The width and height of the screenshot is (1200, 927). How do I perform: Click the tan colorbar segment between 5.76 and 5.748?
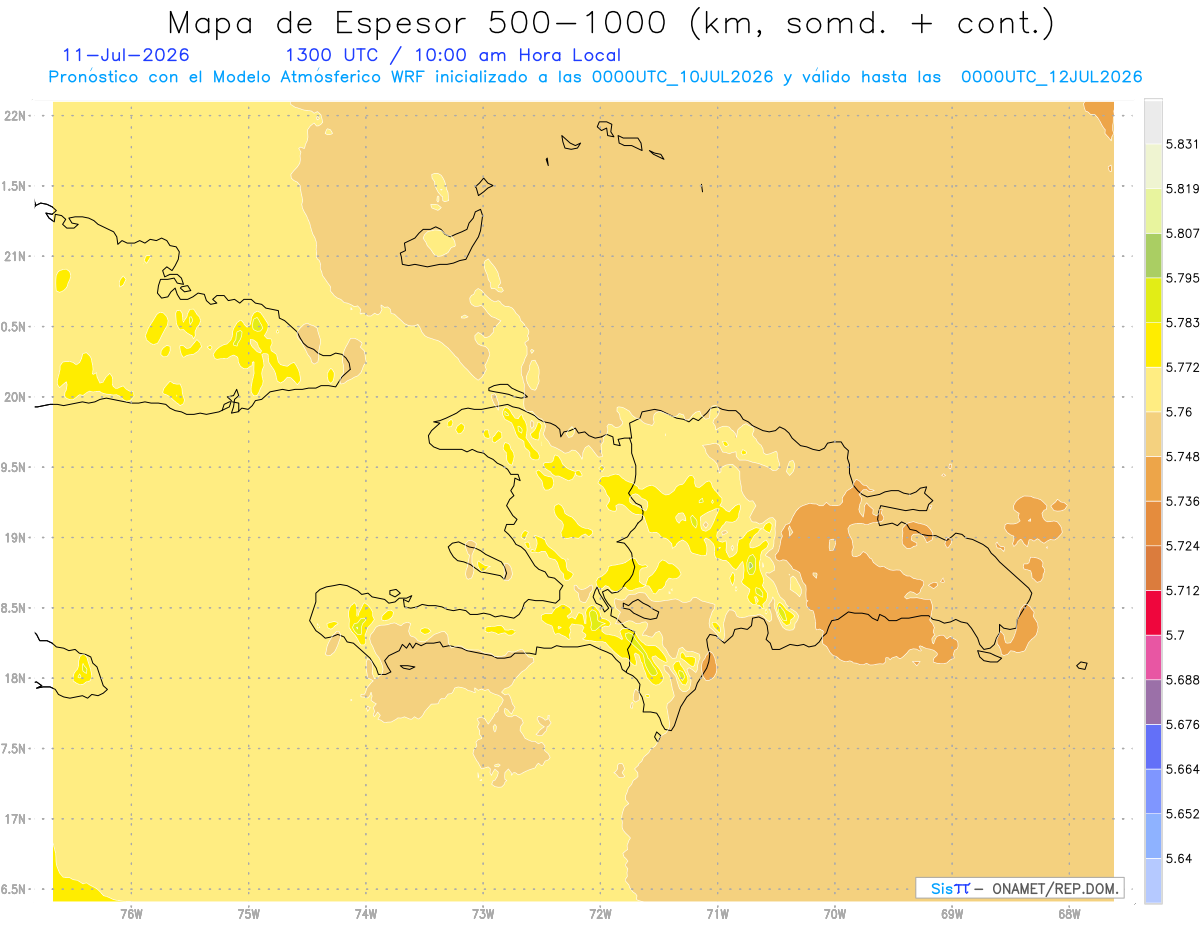pos(1153,434)
